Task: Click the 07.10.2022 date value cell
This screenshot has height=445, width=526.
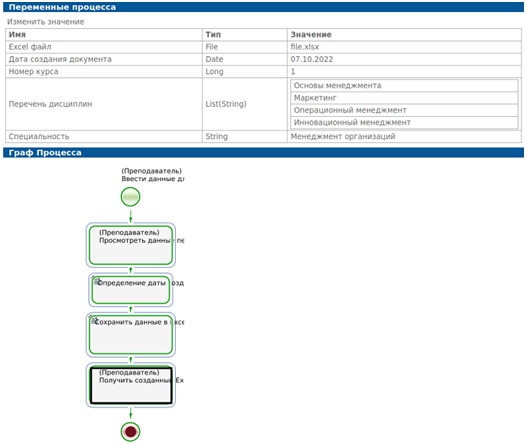Action: click(x=405, y=59)
